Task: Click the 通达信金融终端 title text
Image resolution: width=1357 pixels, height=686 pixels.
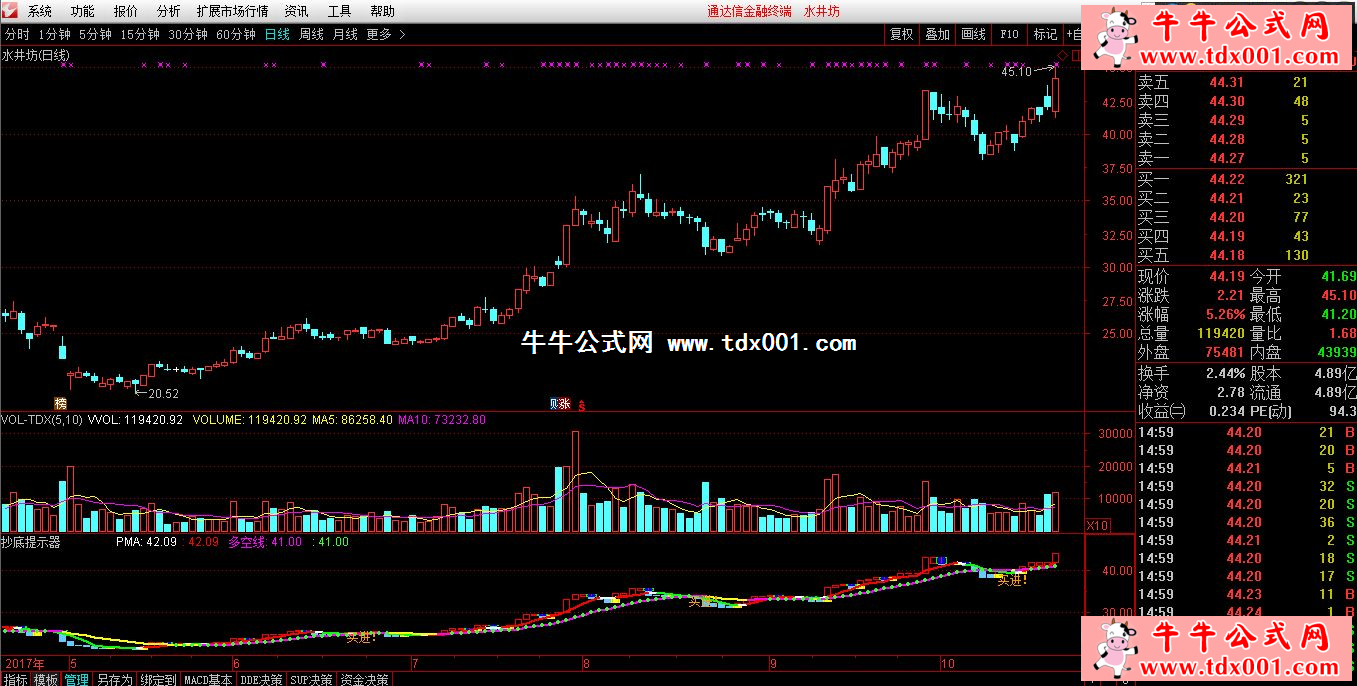Action: tap(749, 11)
